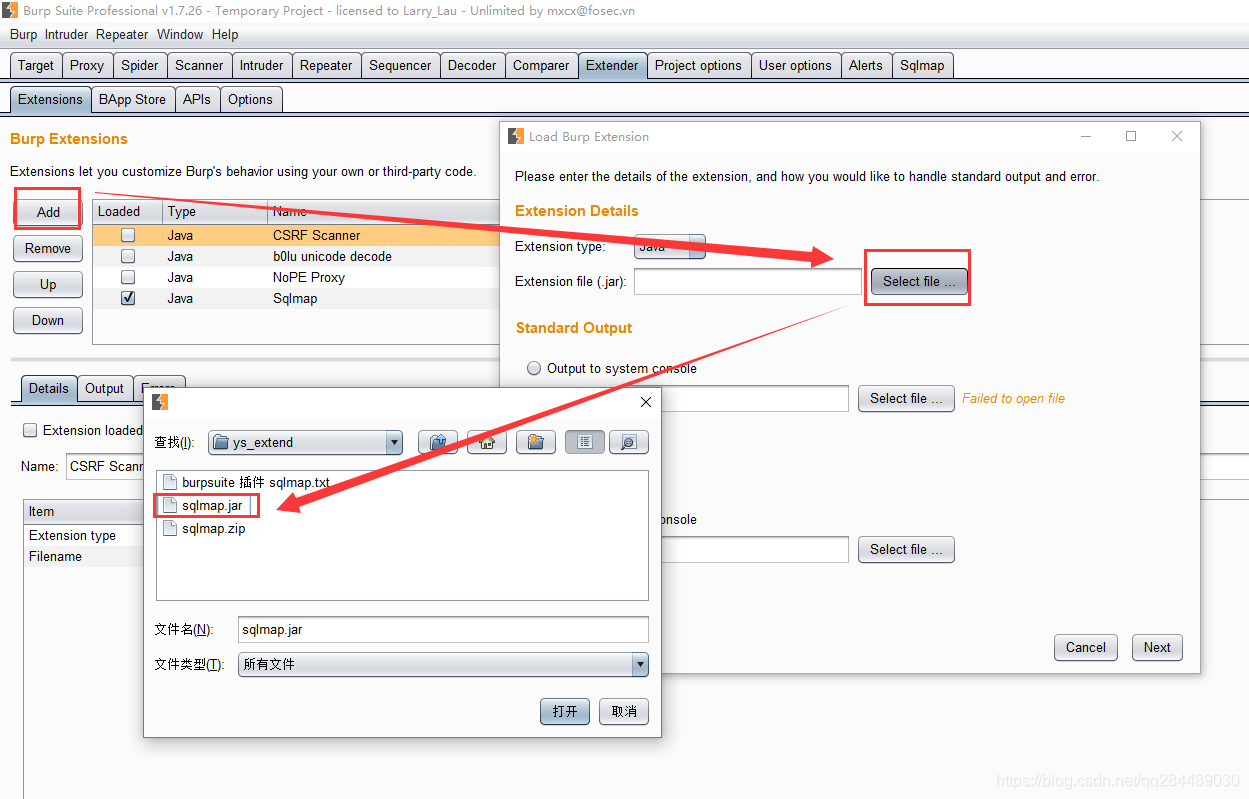1249x799 pixels.
Task: Switch to the User options tab
Action: [796, 65]
